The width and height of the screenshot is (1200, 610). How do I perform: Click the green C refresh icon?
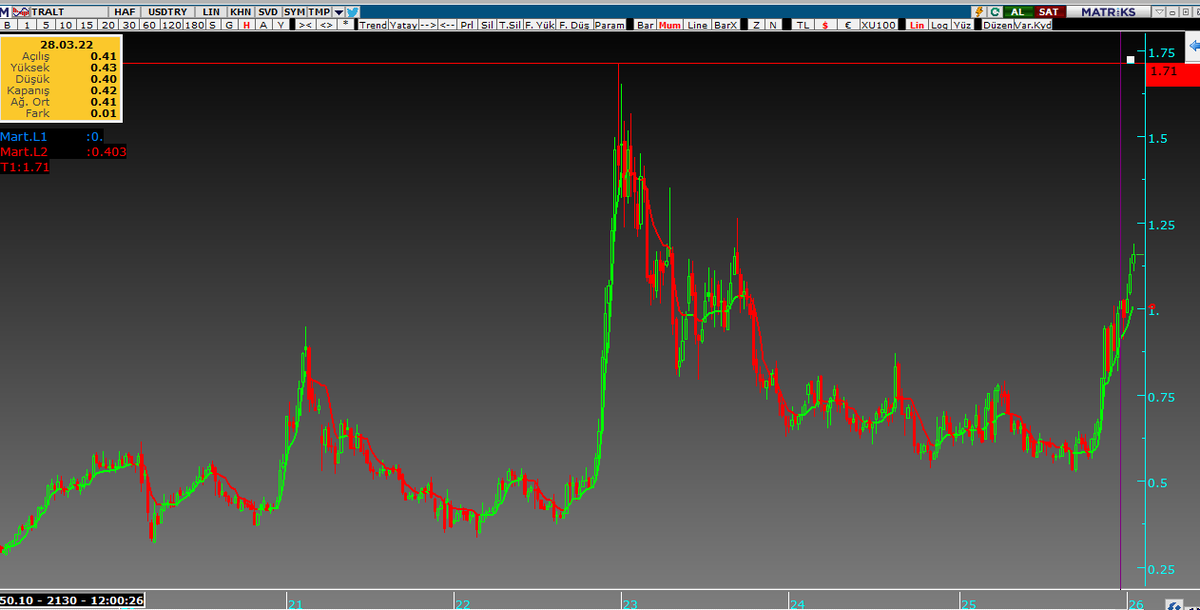(x=995, y=12)
